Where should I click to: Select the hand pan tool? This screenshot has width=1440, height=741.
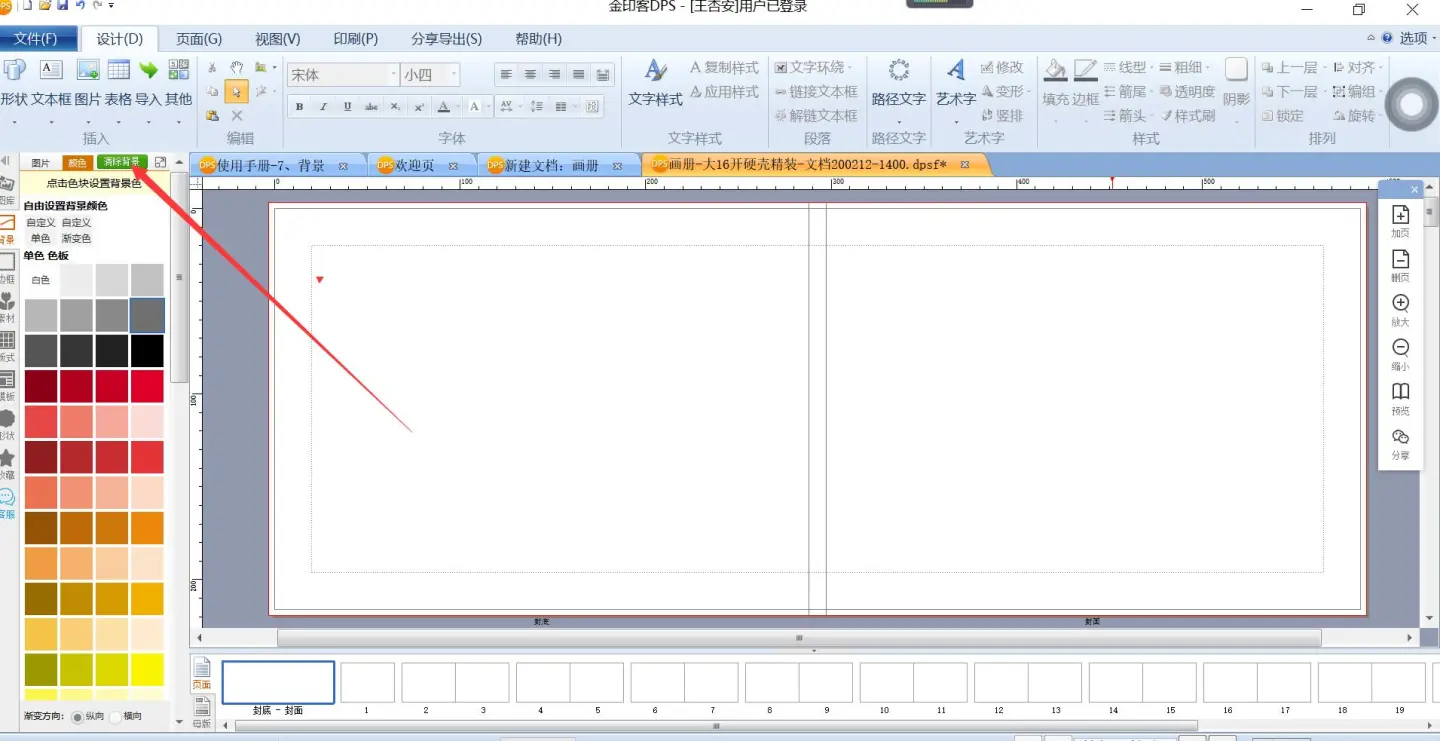(x=237, y=68)
